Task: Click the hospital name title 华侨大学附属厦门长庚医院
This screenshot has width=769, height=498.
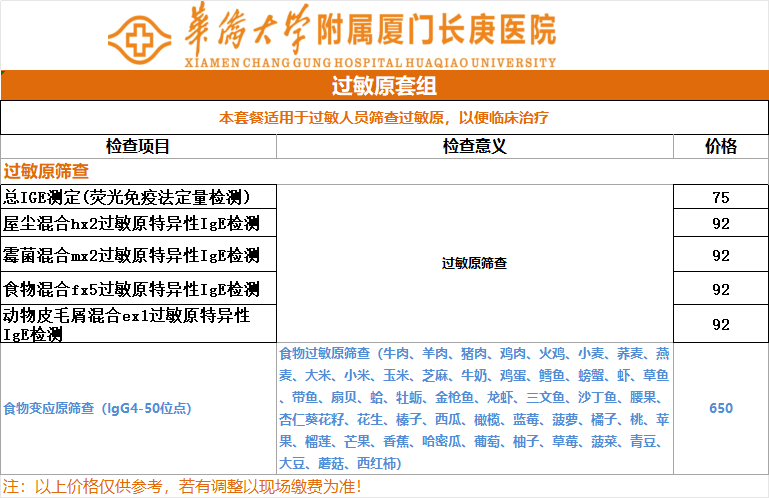Action: coord(371,29)
